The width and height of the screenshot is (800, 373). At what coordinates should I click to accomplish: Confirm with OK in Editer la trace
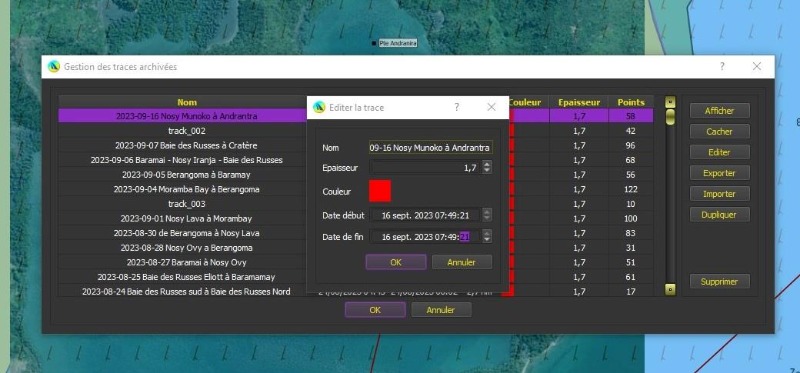(396, 262)
